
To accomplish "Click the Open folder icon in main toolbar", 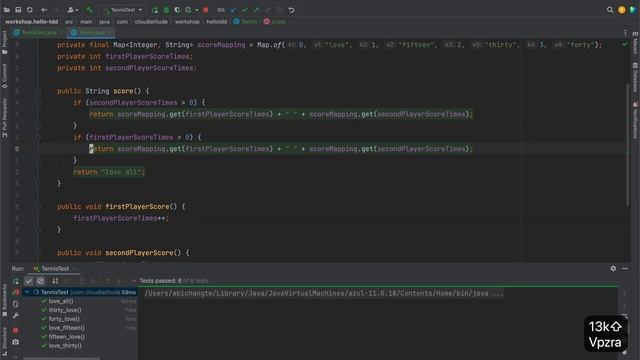I will (x=7, y=10).
